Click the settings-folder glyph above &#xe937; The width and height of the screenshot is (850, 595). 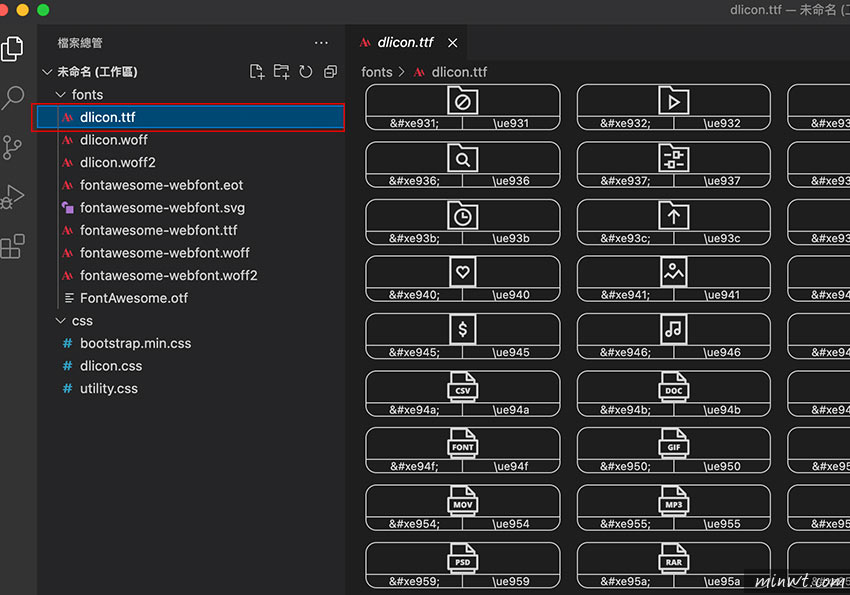click(x=674, y=158)
